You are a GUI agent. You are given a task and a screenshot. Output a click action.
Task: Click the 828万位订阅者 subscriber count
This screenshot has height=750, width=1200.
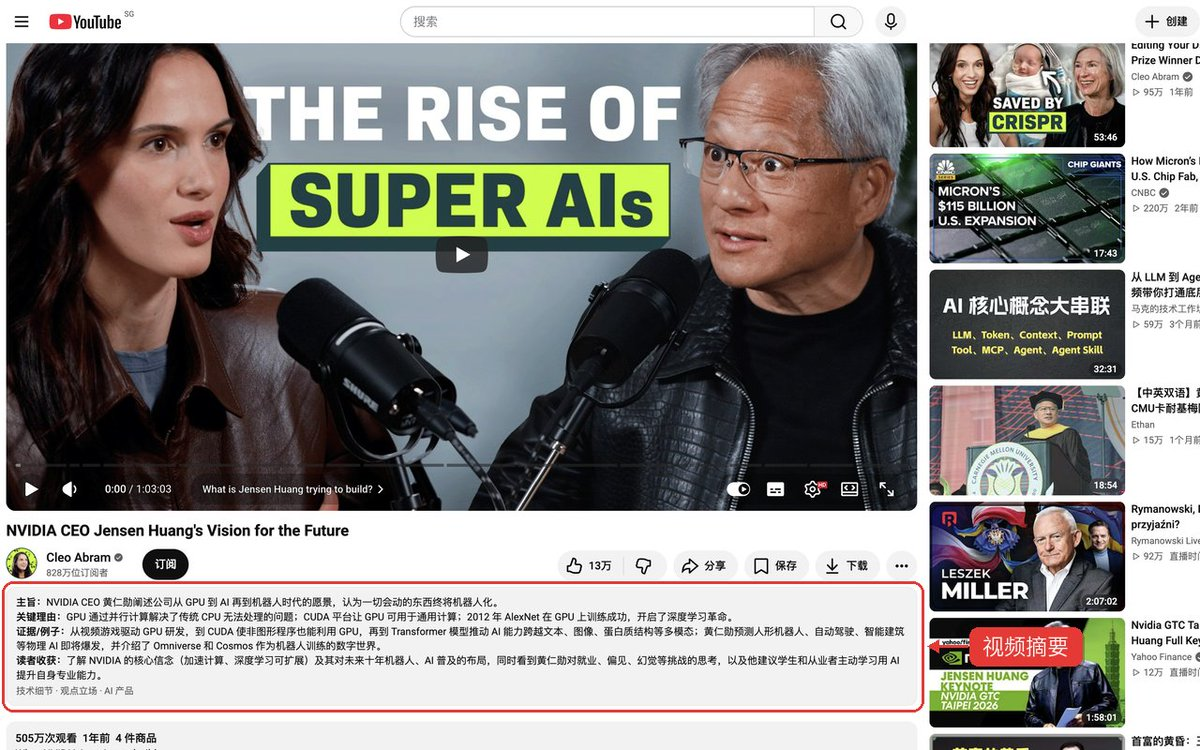pyautogui.click(x=77, y=573)
